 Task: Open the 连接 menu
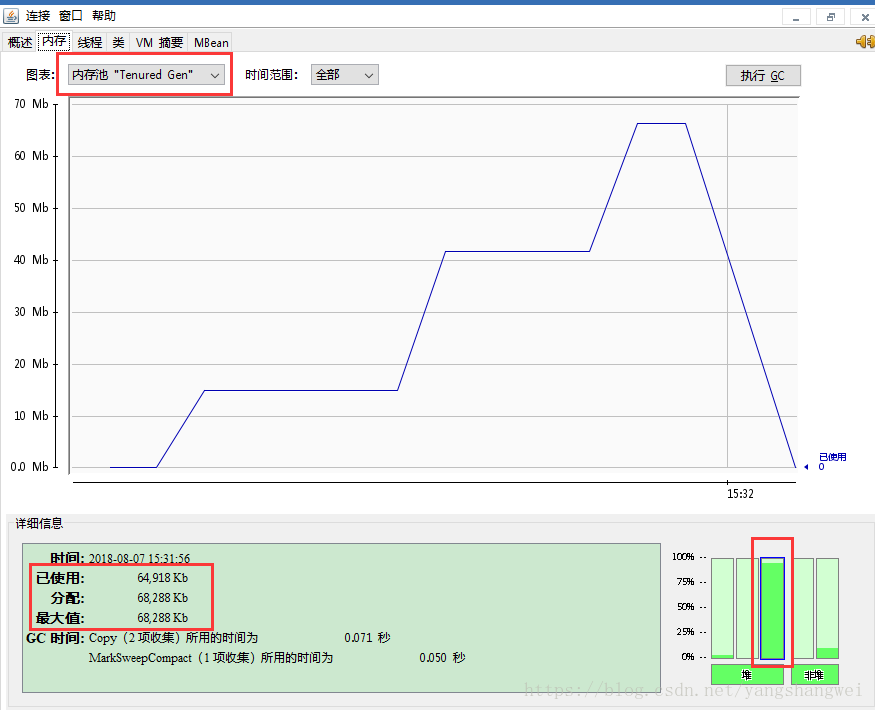pos(38,16)
